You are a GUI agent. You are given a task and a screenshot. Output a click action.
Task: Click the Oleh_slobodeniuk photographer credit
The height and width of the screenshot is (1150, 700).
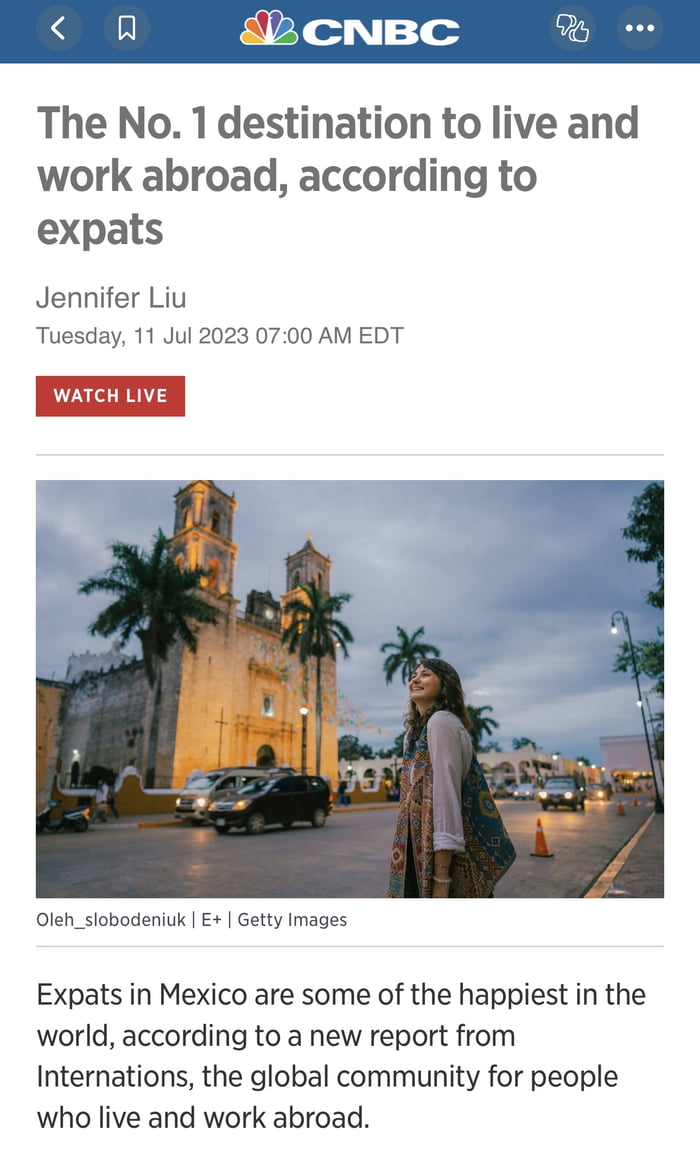(x=111, y=920)
